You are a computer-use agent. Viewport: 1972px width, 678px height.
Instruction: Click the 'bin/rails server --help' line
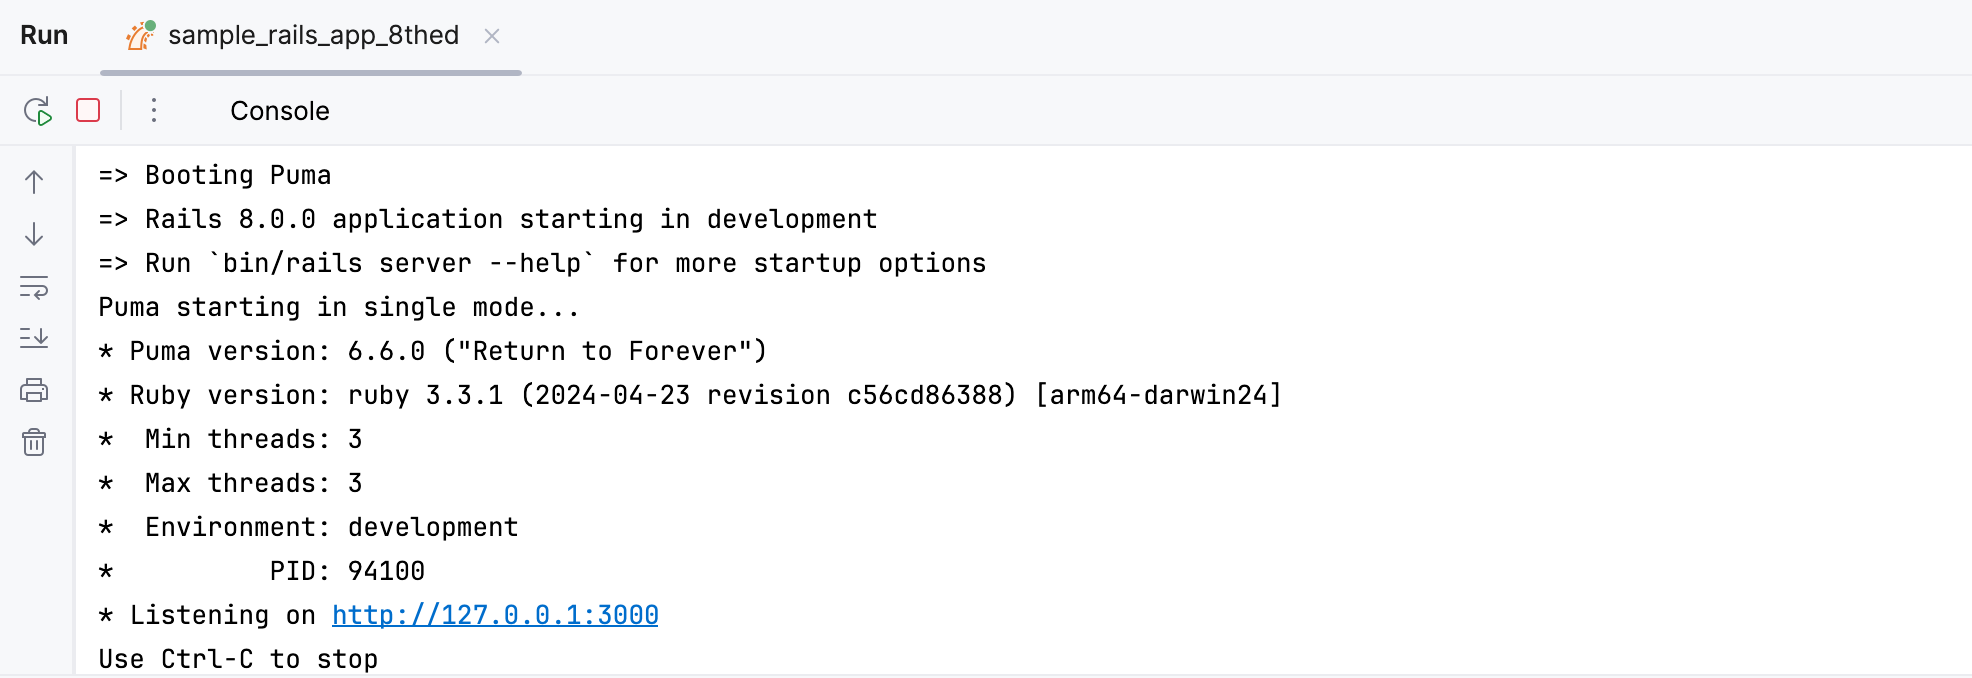tap(542, 263)
